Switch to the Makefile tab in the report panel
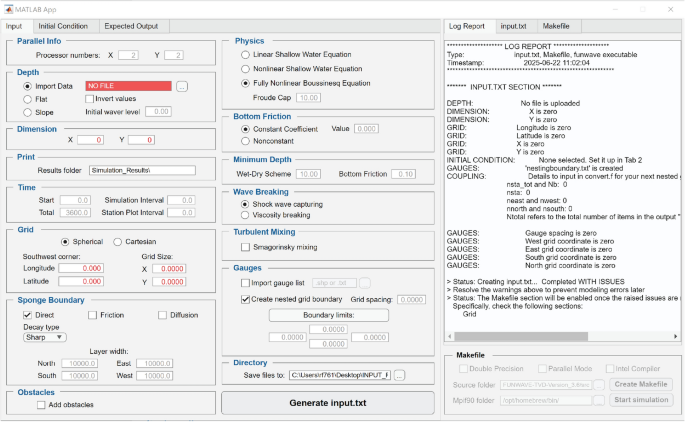Screen dimensions: 685x422 [555, 25]
